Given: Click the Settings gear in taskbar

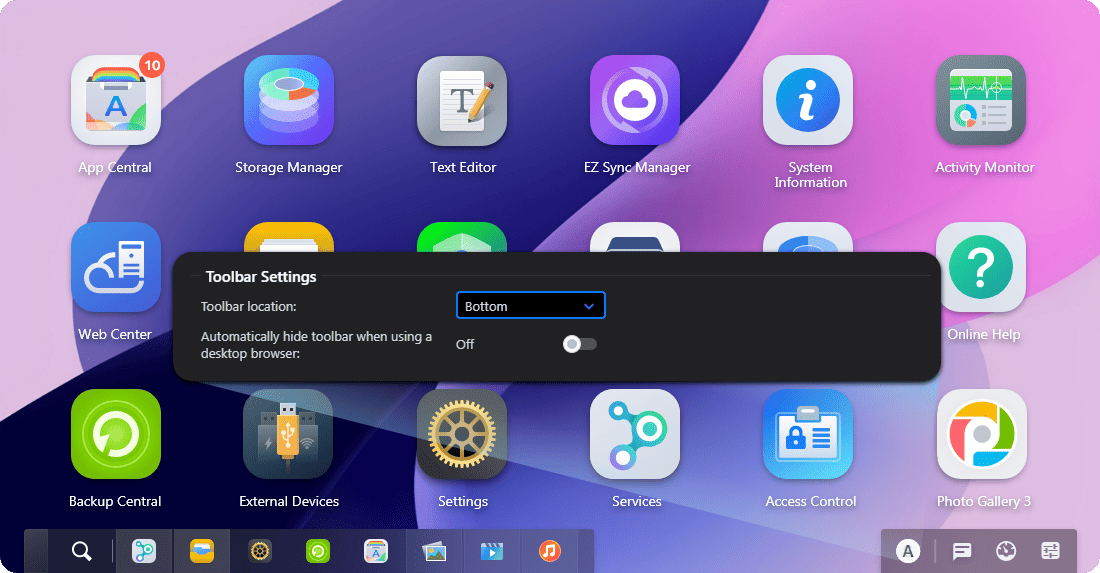Looking at the screenshot, I should pyautogui.click(x=260, y=551).
